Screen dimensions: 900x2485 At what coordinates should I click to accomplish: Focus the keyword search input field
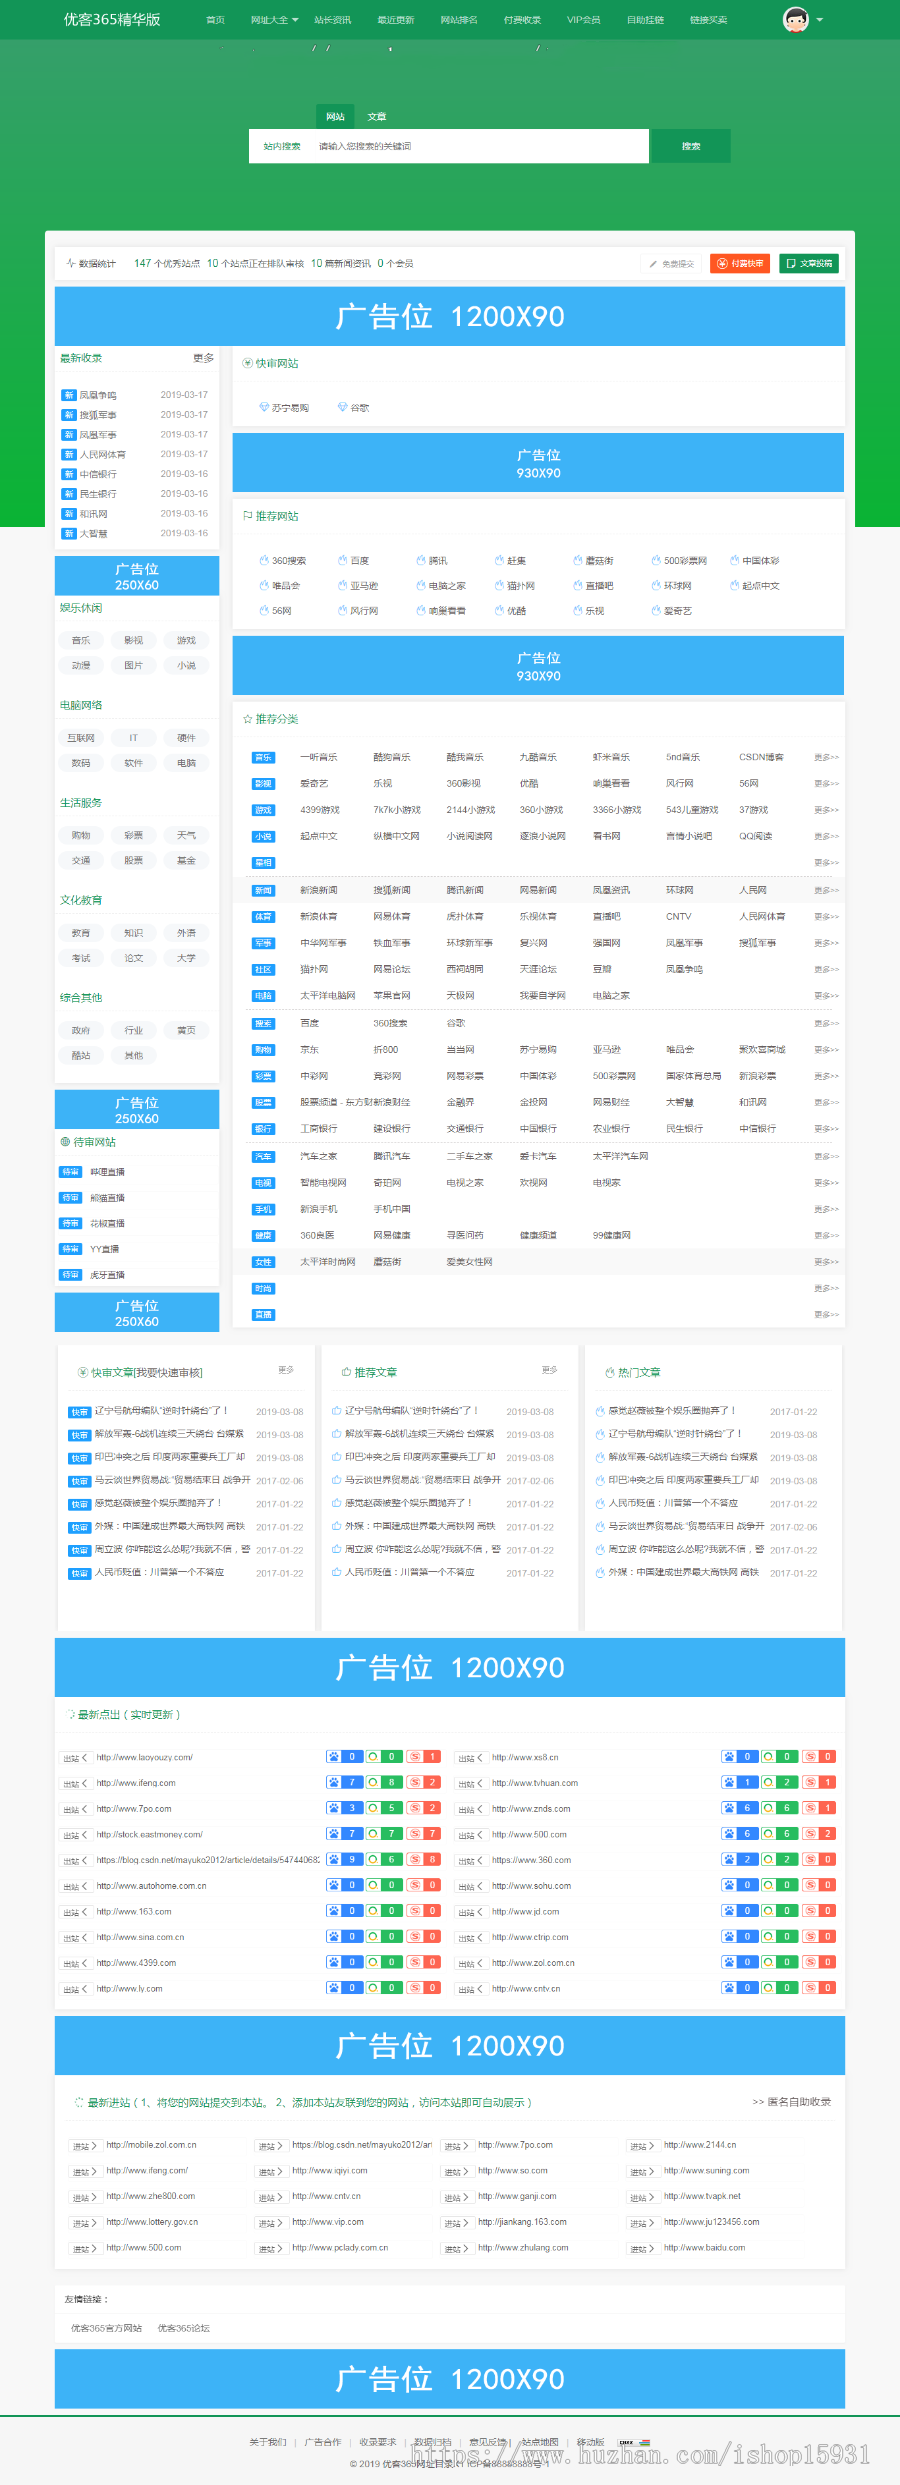click(x=480, y=146)
